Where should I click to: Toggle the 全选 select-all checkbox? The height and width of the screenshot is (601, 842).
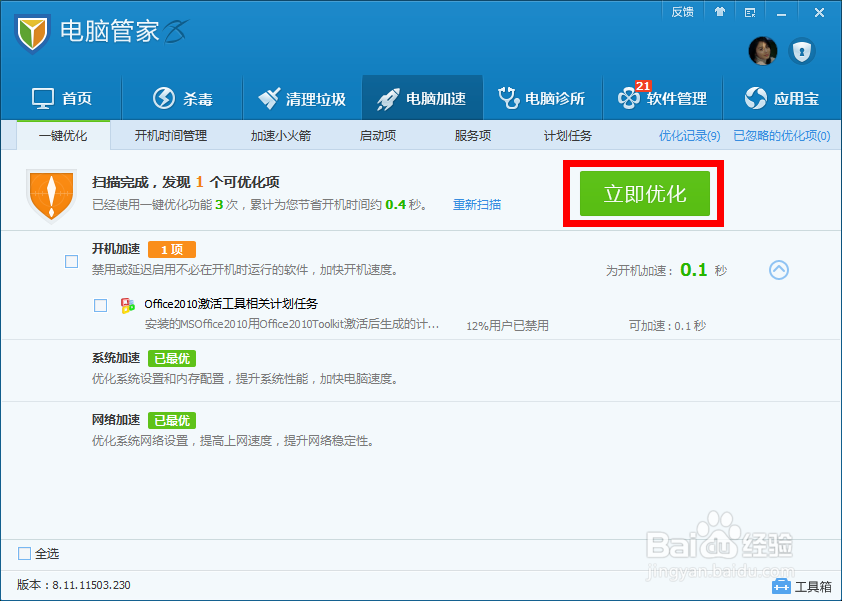pos(24,553)
